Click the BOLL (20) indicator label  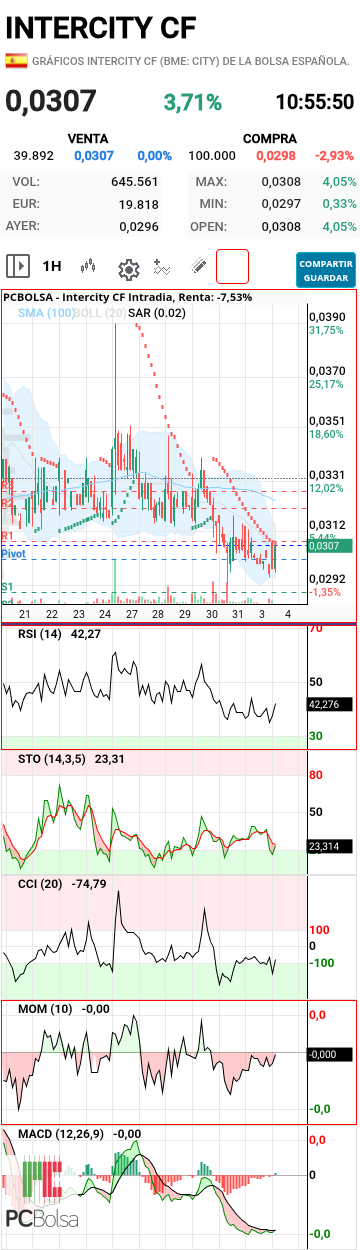100,313
